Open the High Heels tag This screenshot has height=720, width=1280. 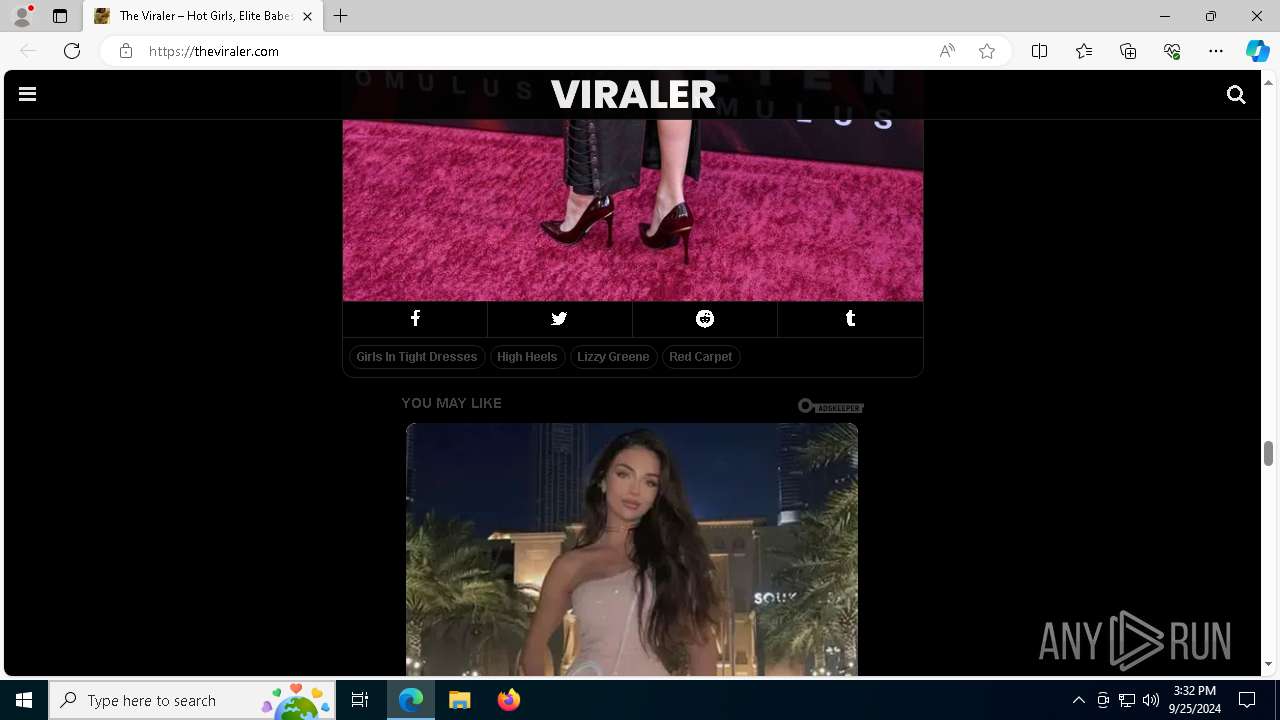point(527,357)
